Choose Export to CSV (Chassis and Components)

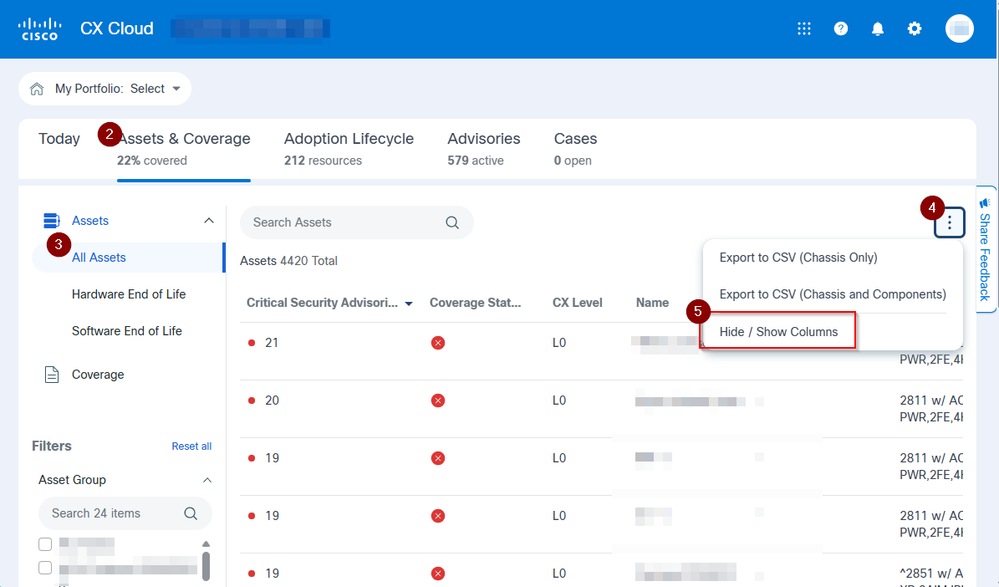833,294
